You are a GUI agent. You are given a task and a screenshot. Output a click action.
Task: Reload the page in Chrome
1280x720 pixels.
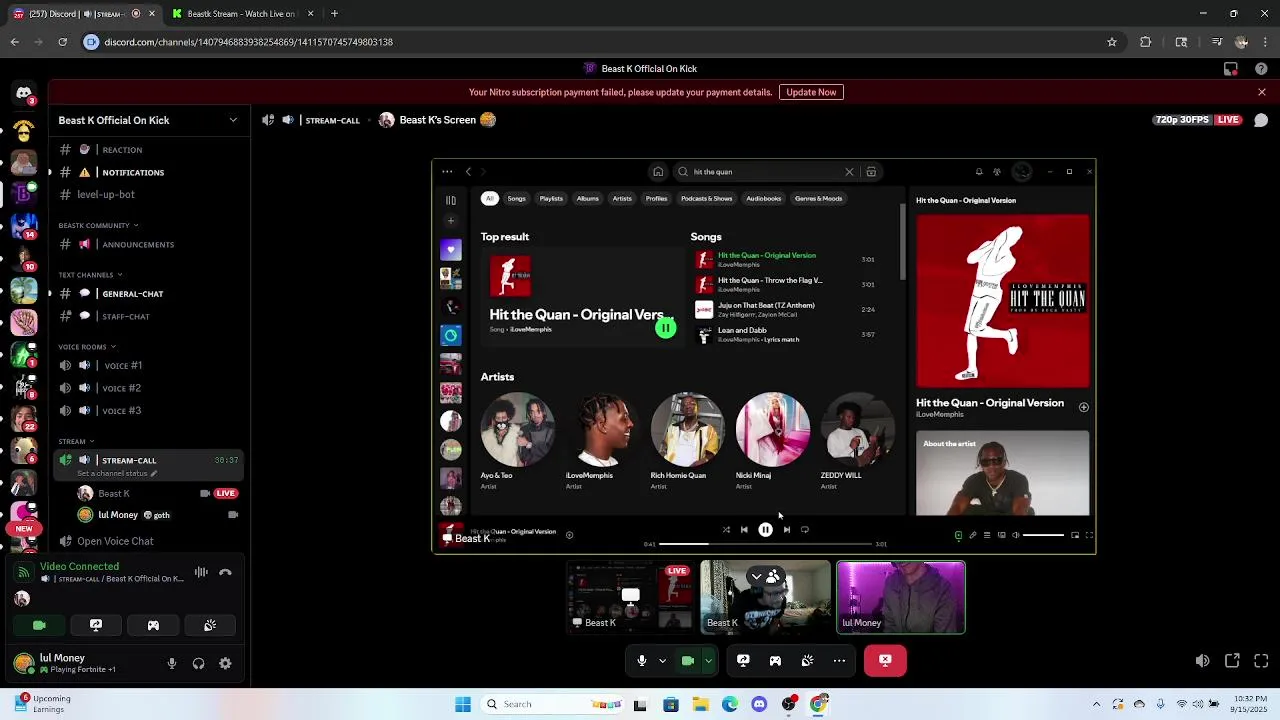[62, 42]
